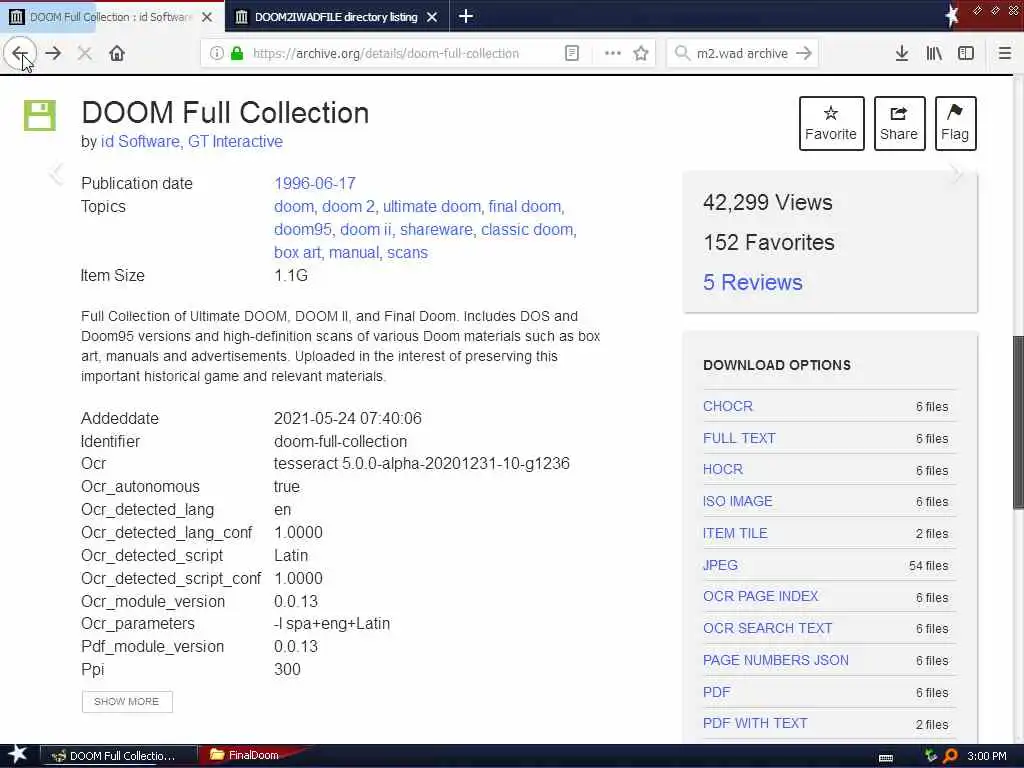Switch to DOOM Full Collection tab
The height and width of the screenshot is (768, 1024).
point(112,17)
